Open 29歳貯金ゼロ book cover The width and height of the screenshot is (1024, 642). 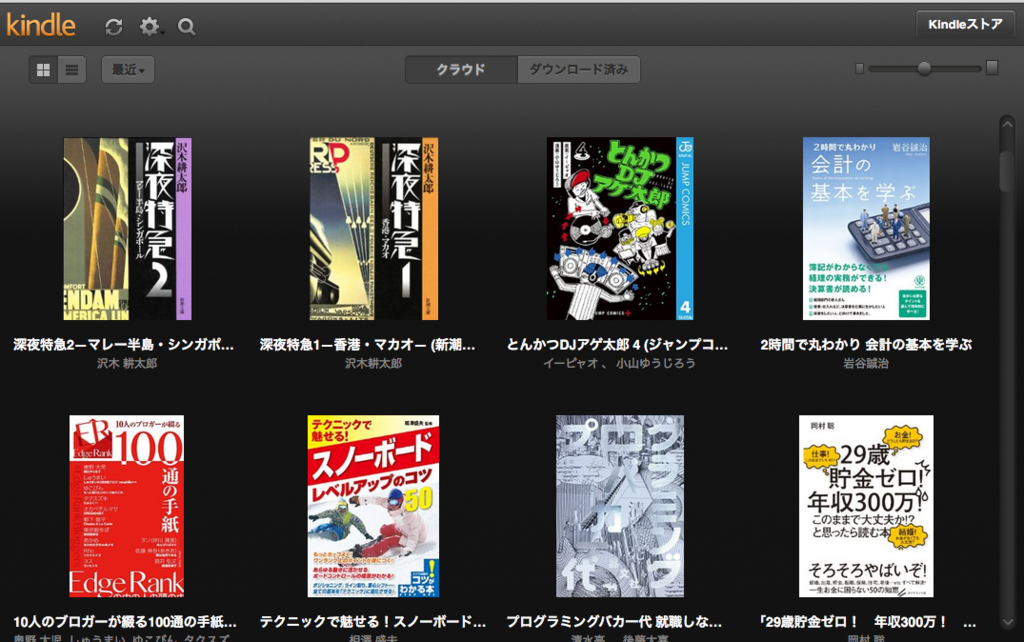click(866, 506)
